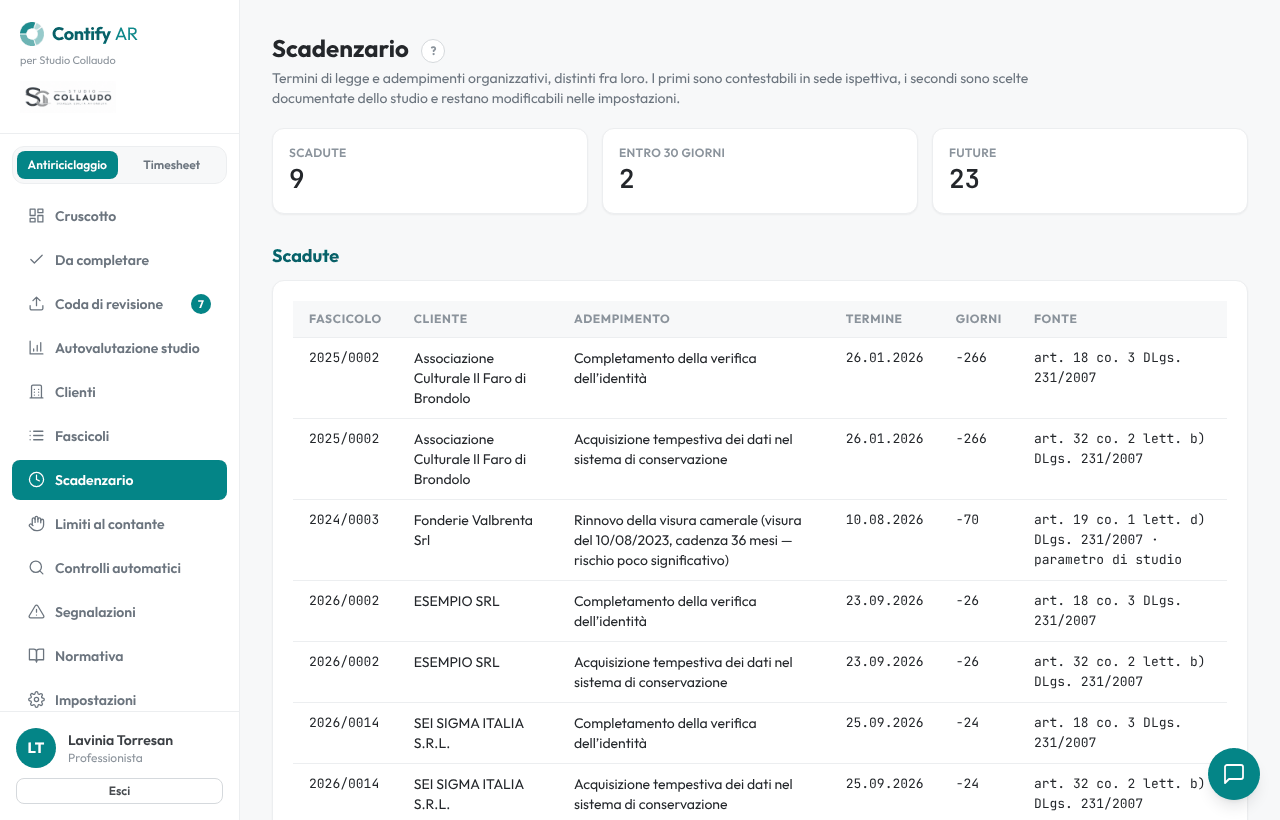Open Coda di revisione menu item
The width and height of the screenshot is (1280, 820).
tap(119, 304)
